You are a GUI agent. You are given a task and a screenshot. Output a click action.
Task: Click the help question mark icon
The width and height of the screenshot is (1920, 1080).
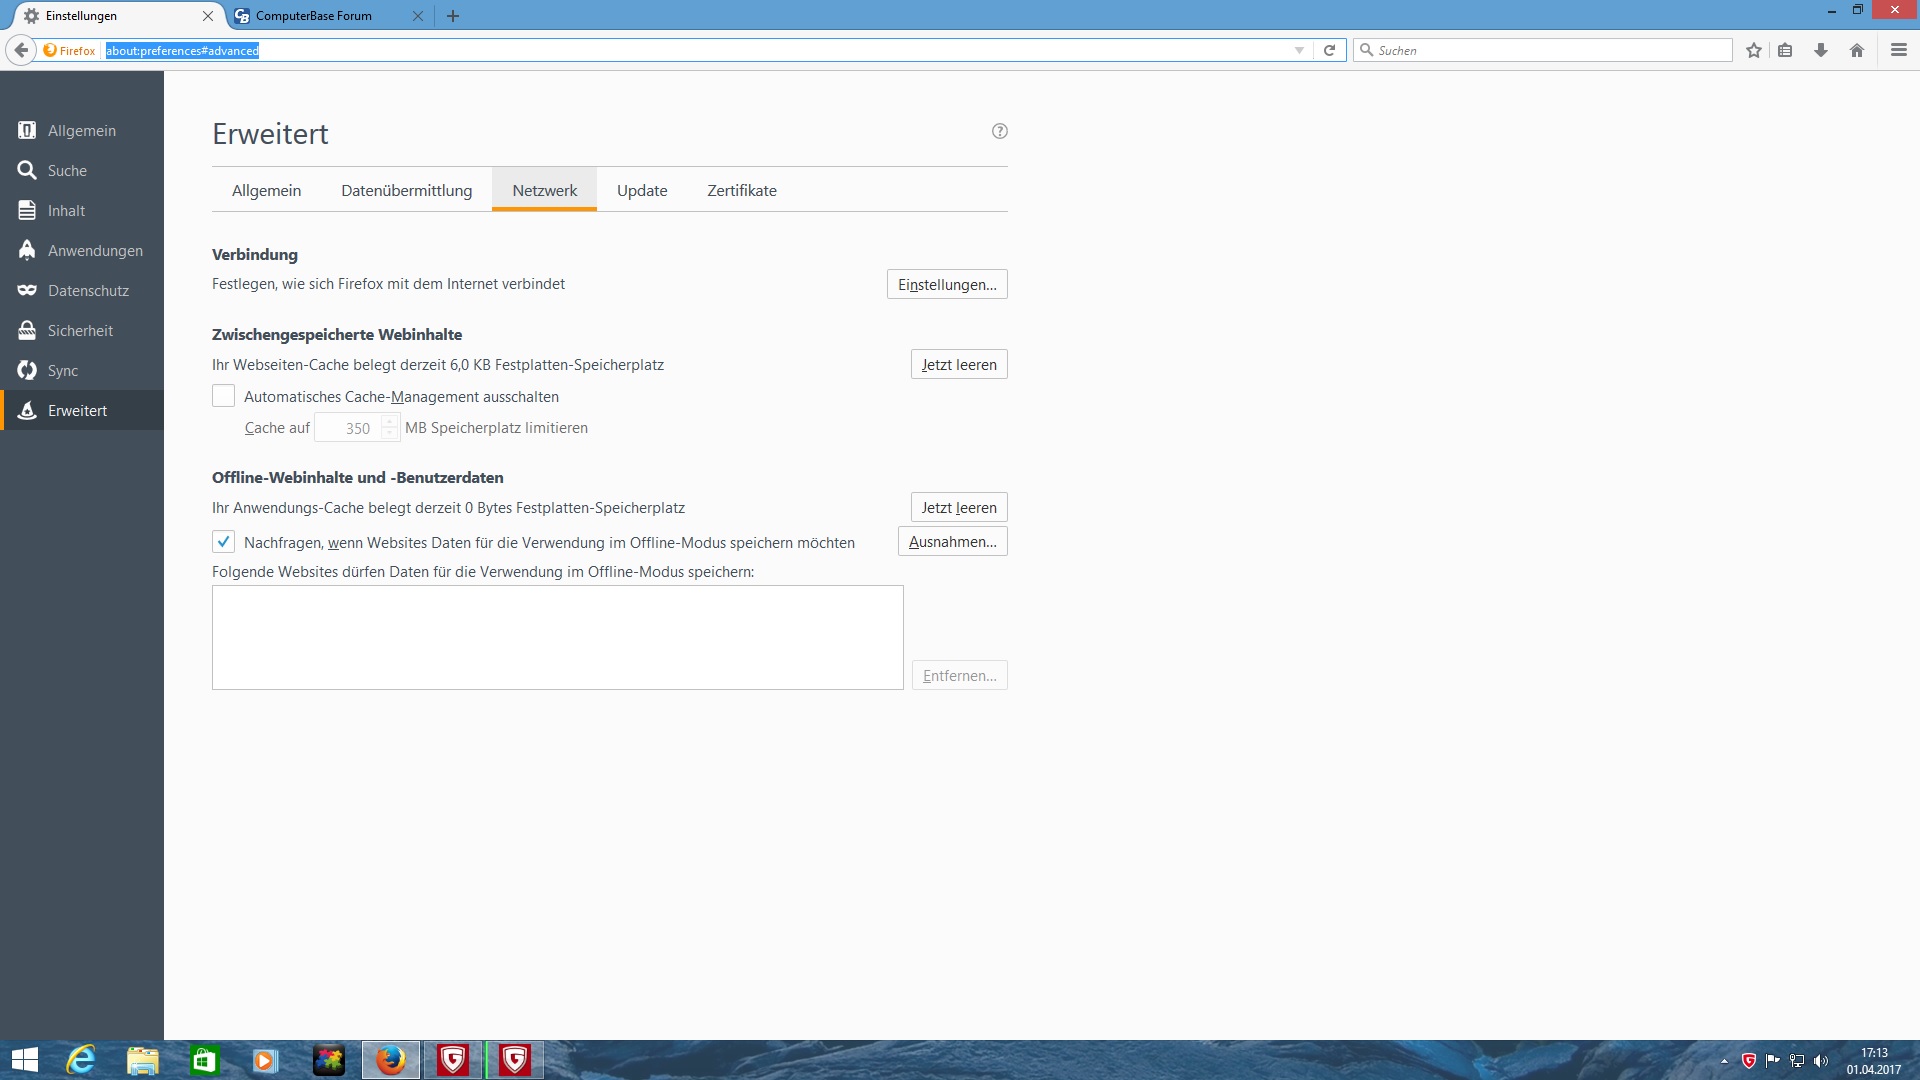pyautogui.click(x=999, y=131)
